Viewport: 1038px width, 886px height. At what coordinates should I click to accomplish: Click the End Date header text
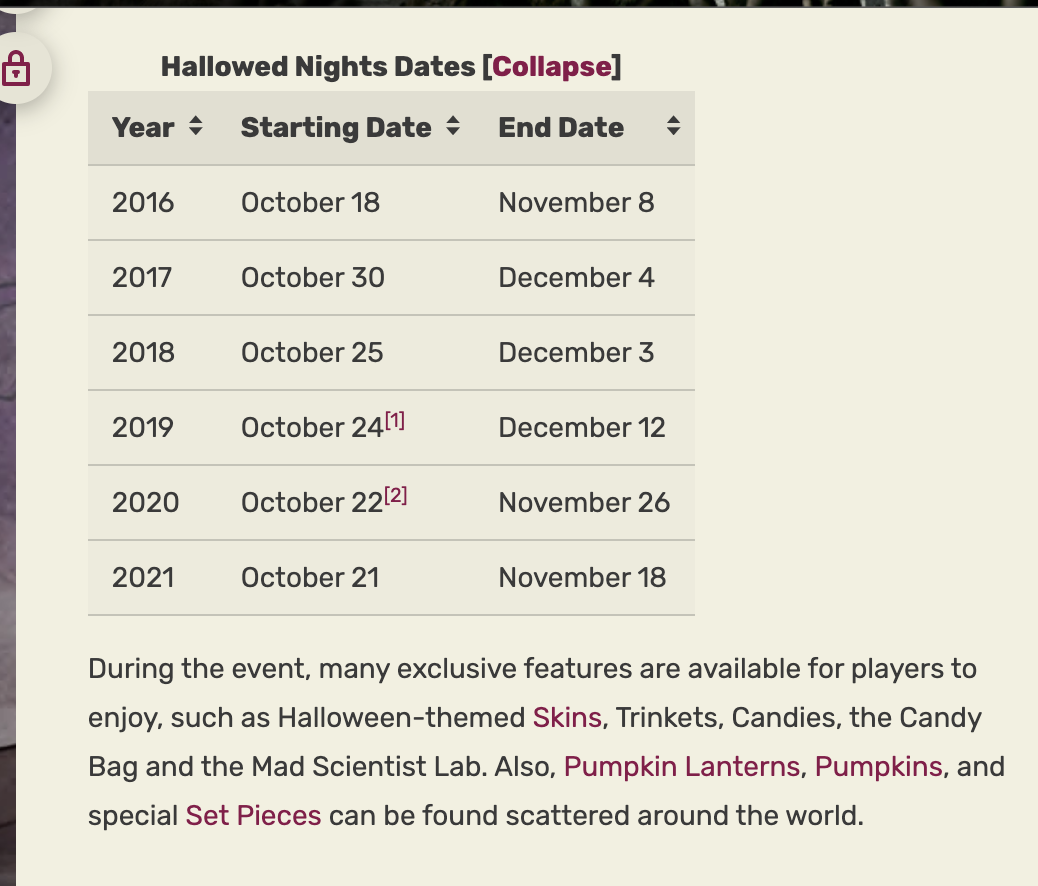(561, 128)
